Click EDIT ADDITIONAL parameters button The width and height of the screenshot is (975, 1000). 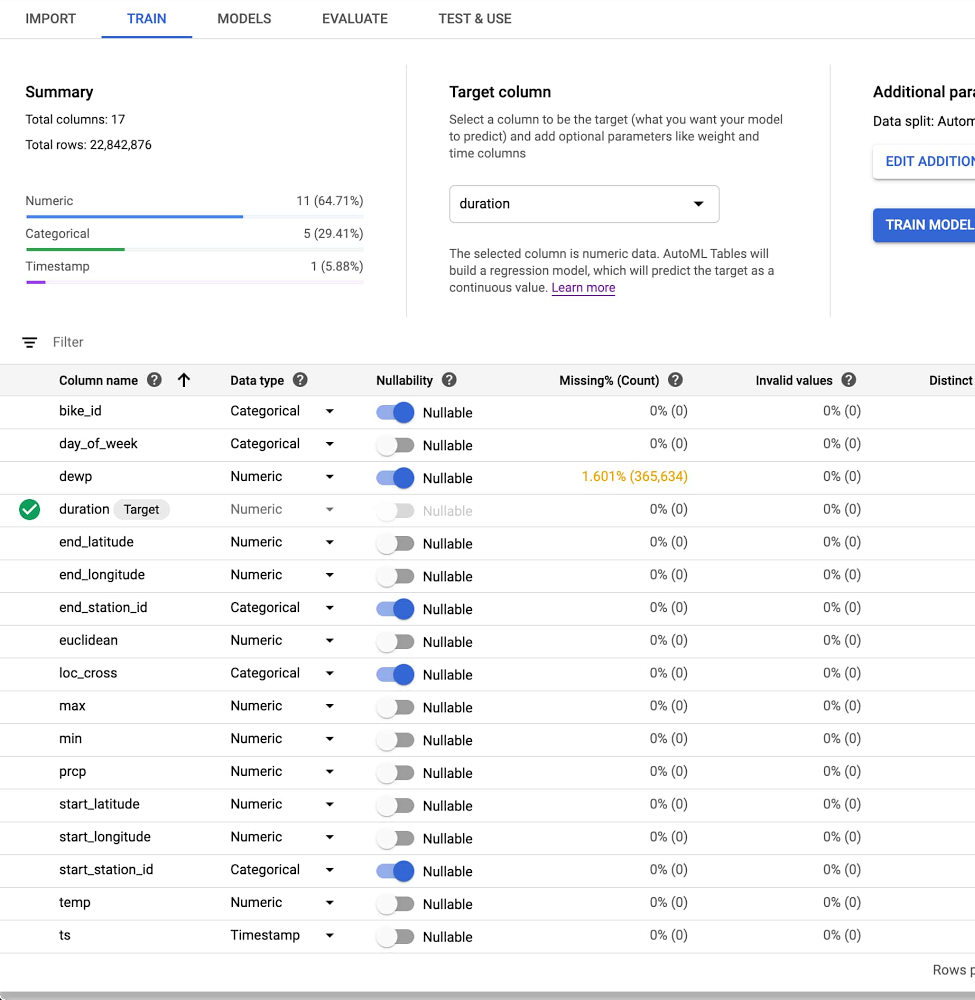[x=924, y=161]
